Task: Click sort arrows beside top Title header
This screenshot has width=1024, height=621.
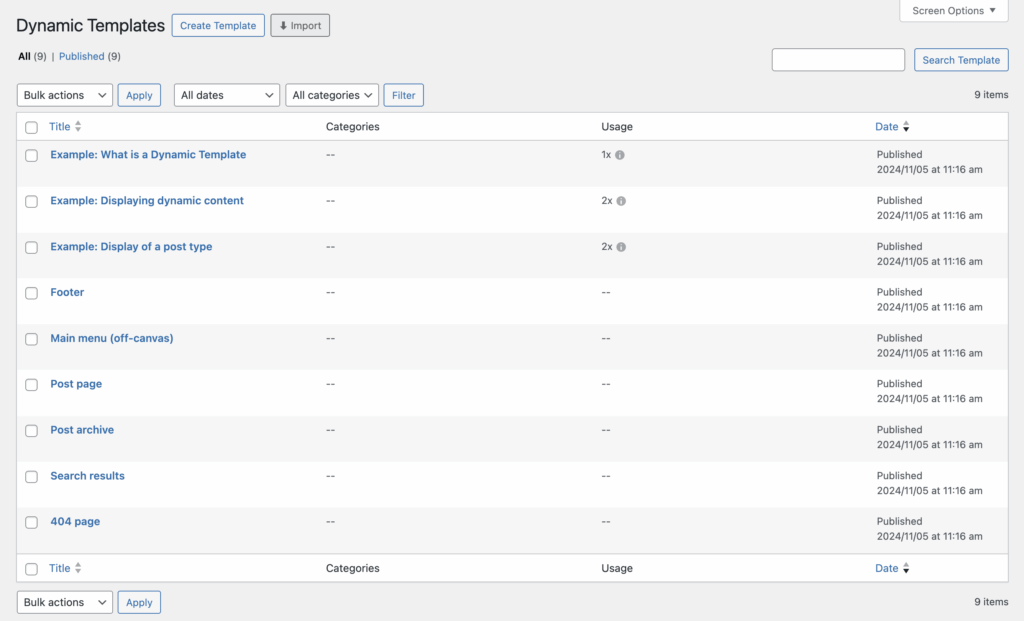Action: [78, 127]
